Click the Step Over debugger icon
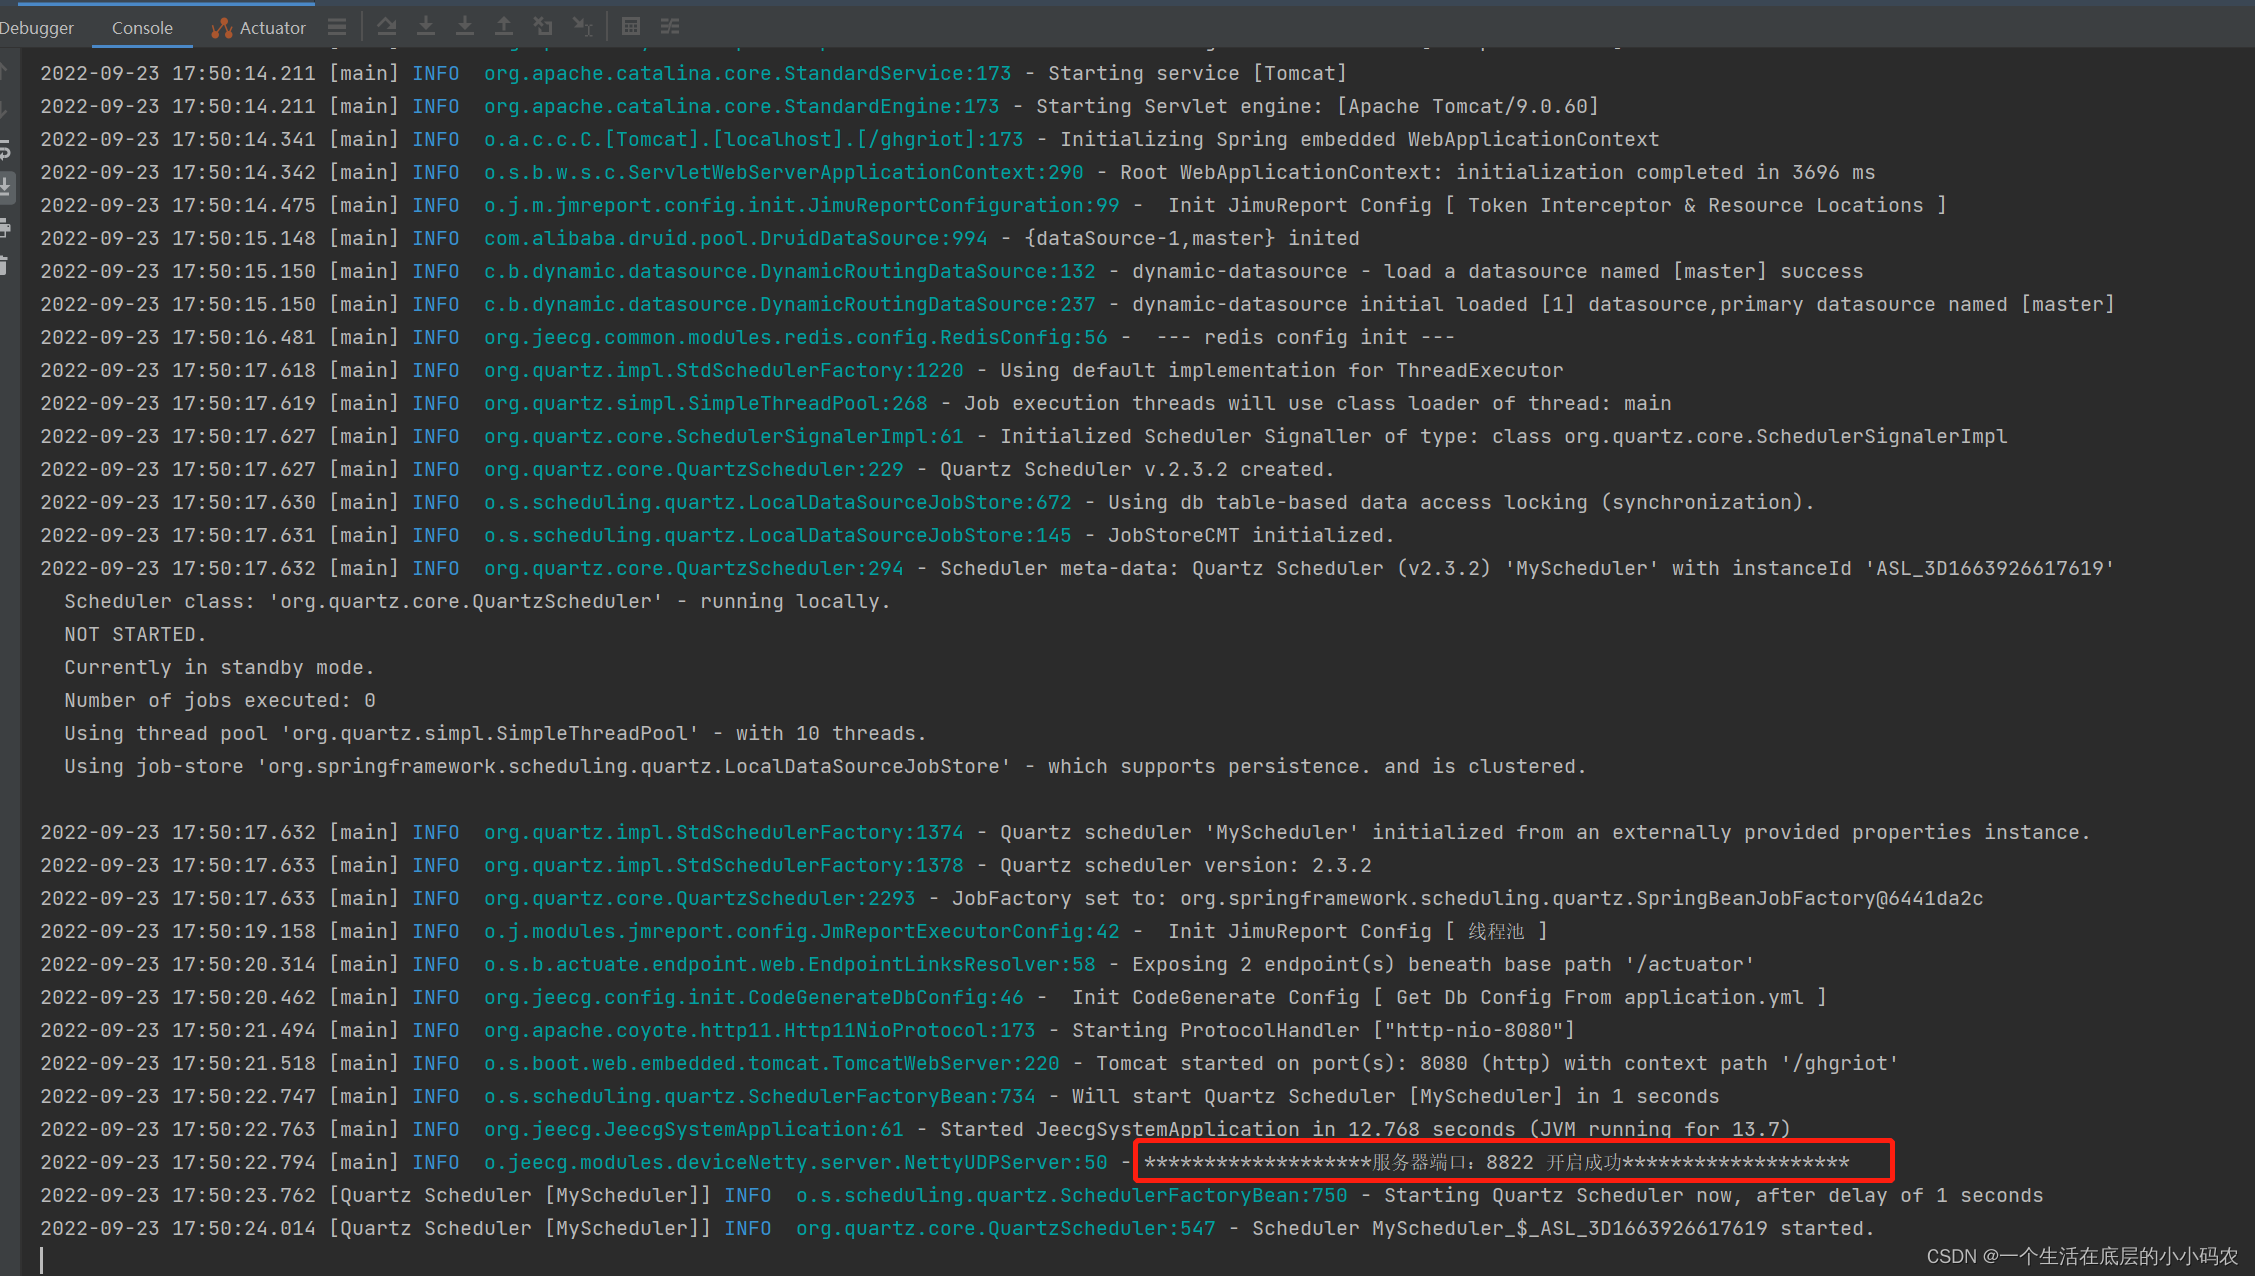The width and height of the screenshot is (2255, 1276). tap(386, 27)
